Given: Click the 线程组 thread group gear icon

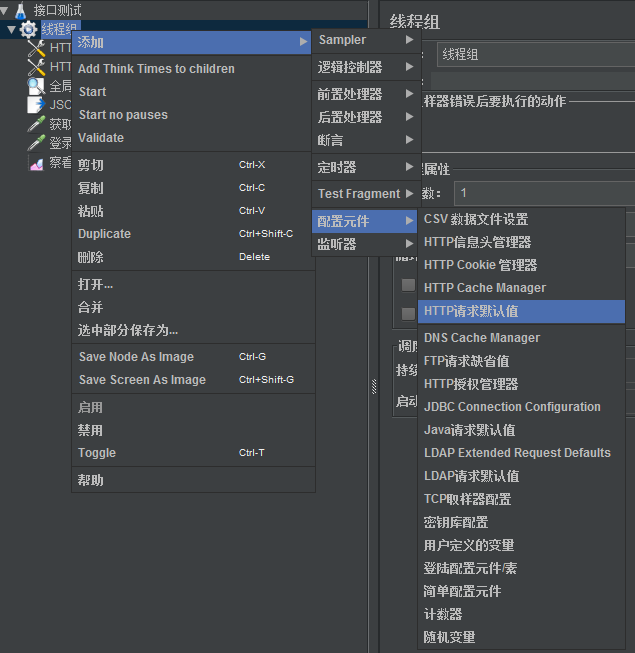Looking at the screenshot, I should (28, 30).
